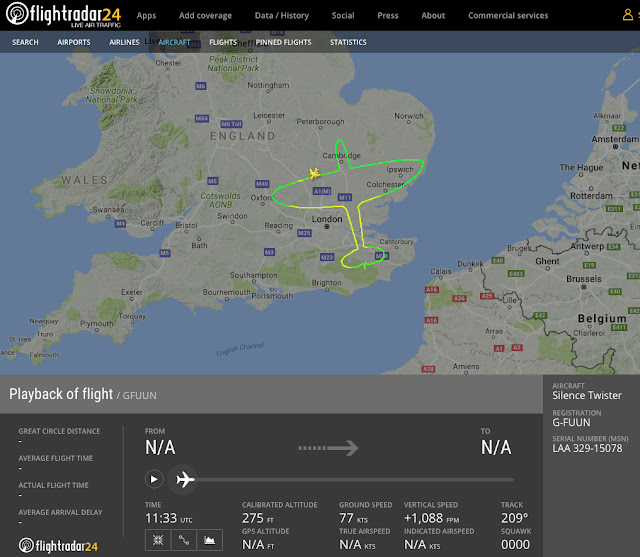Select the AIRLINES tab

coord(124,42)
